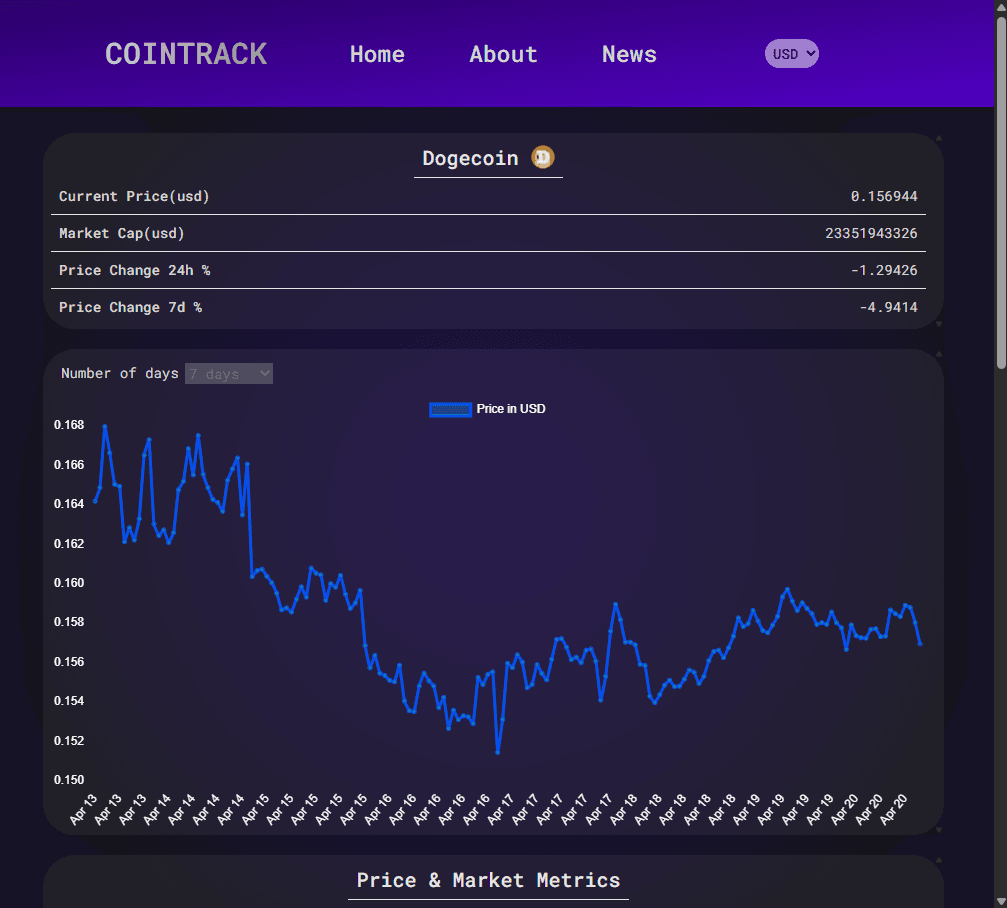Click the Price & Market Metrics heading

click(x=488, y=880)
